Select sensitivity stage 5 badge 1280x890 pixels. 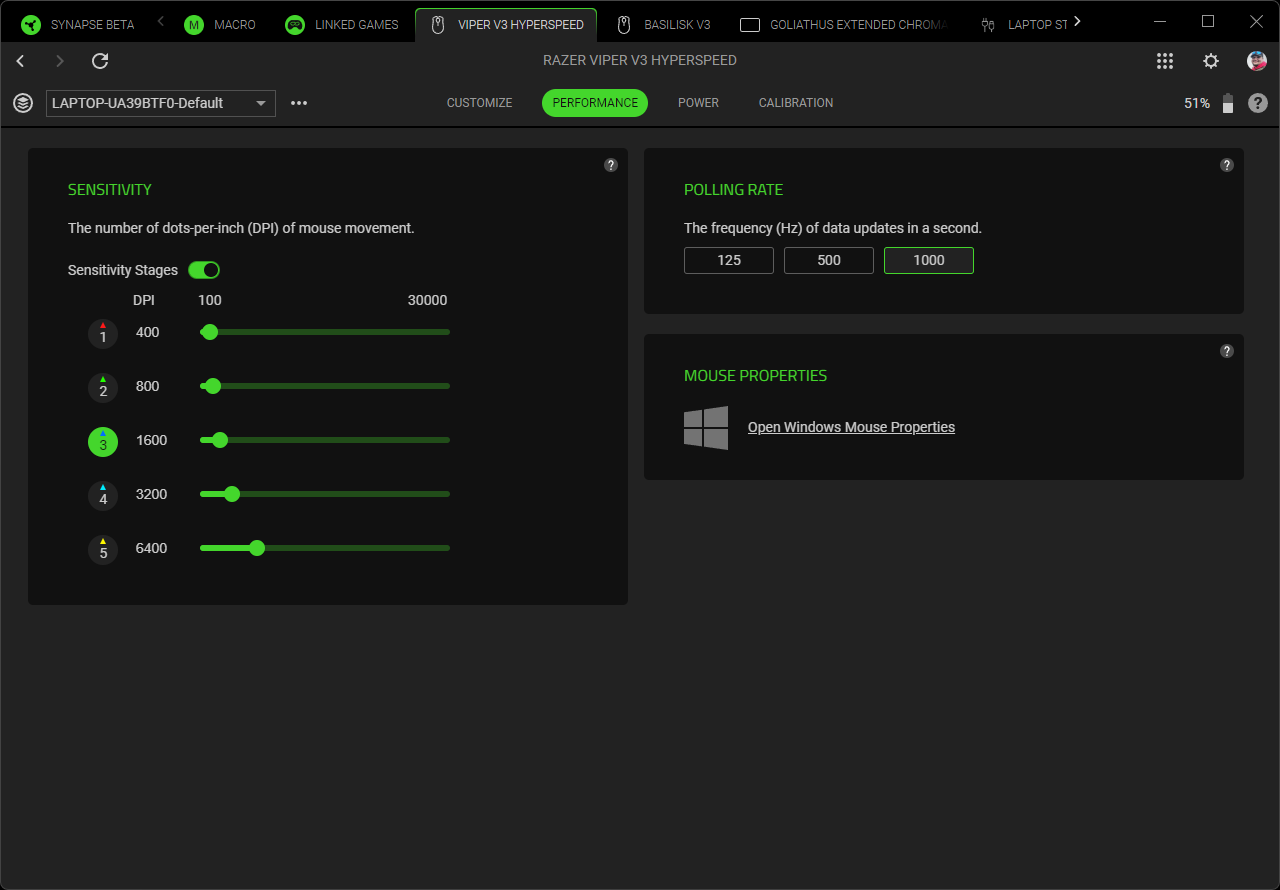(103, 550)
